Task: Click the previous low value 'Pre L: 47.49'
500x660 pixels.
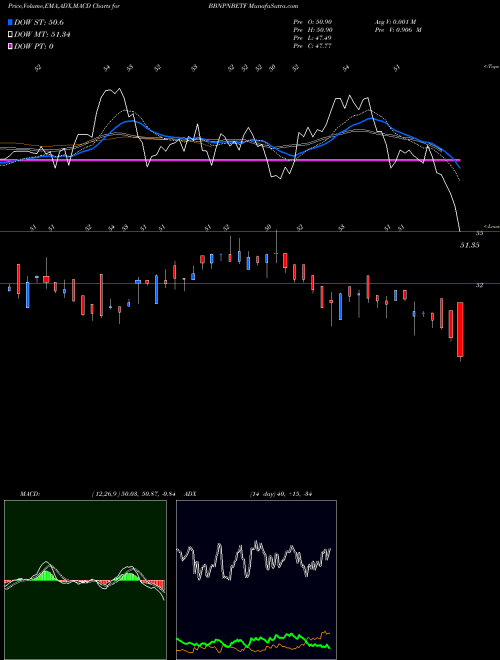Action: pyautogui.click(x=313, y=38)
